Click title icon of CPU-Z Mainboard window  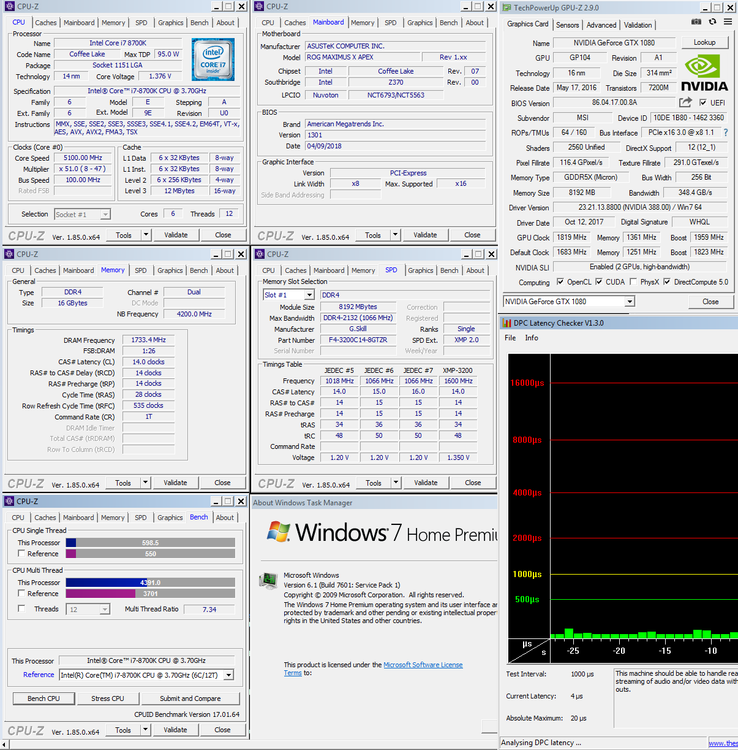(259, 6)
